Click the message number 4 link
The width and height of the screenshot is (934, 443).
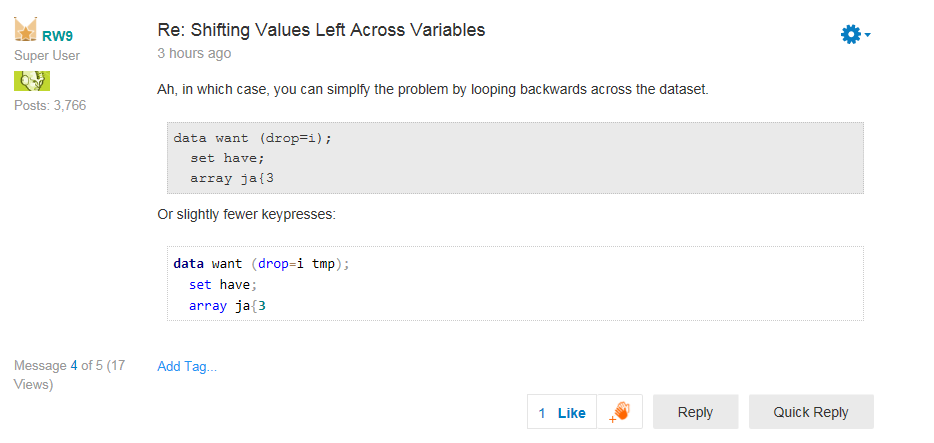click(74, 365)
